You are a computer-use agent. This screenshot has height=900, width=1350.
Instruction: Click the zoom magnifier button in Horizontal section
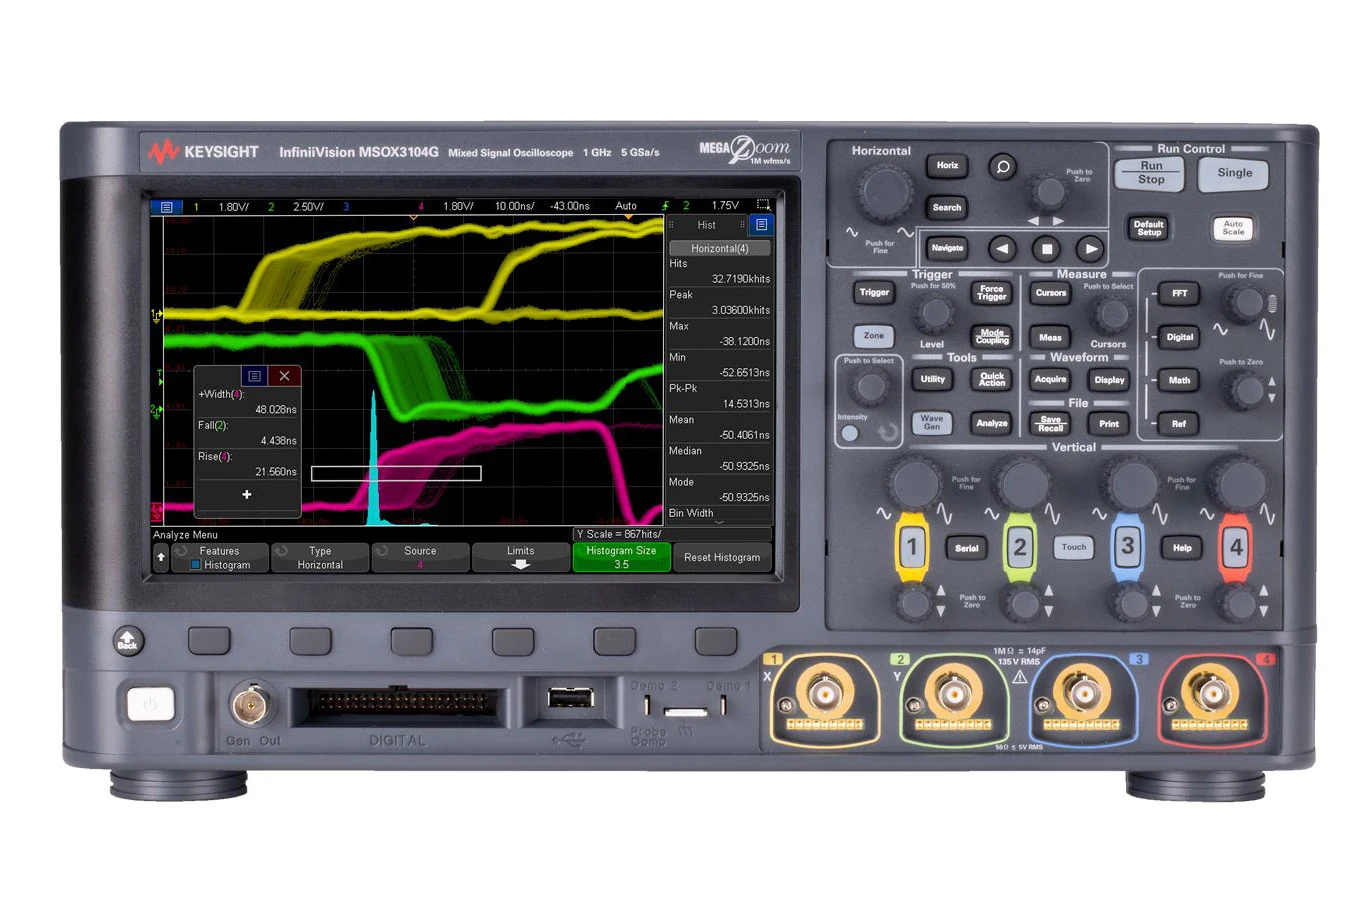(x=1002, y=167)
